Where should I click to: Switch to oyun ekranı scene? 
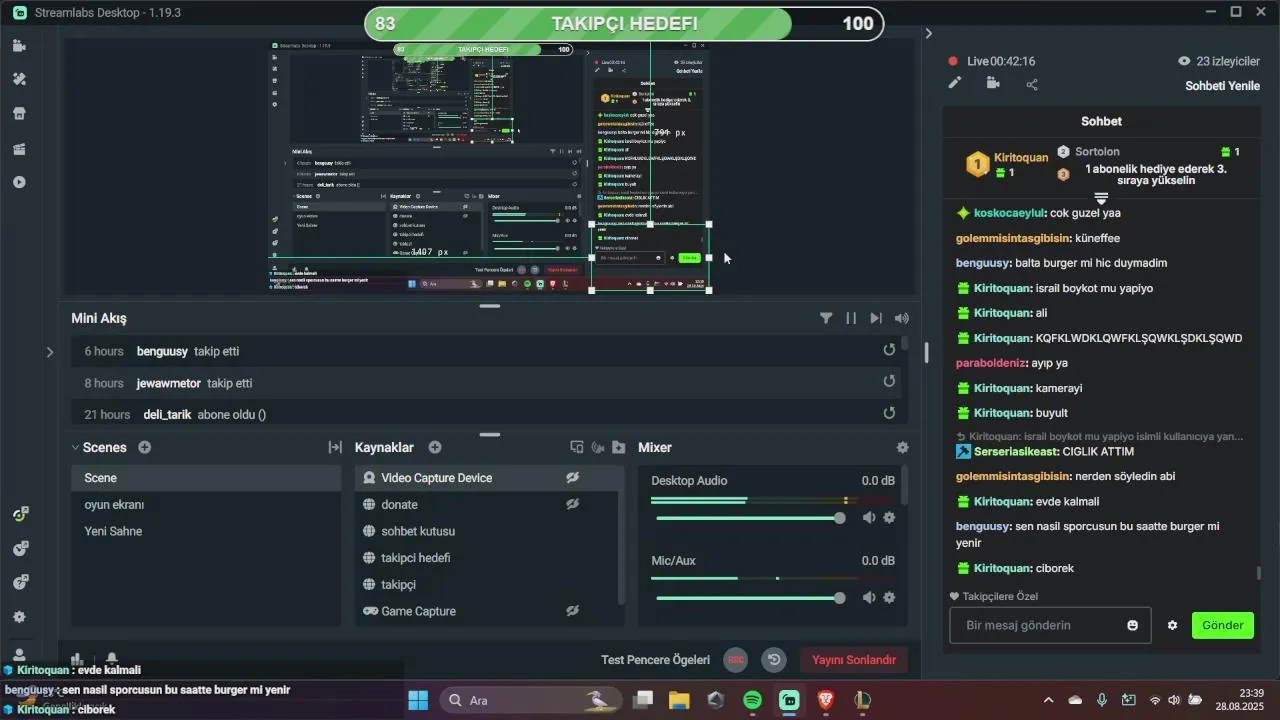(x=206, y=504)
